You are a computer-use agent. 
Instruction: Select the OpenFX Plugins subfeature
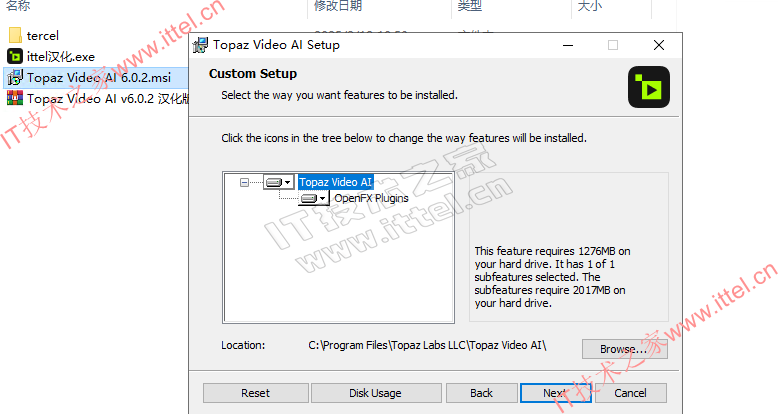click(x=371, y=198)
